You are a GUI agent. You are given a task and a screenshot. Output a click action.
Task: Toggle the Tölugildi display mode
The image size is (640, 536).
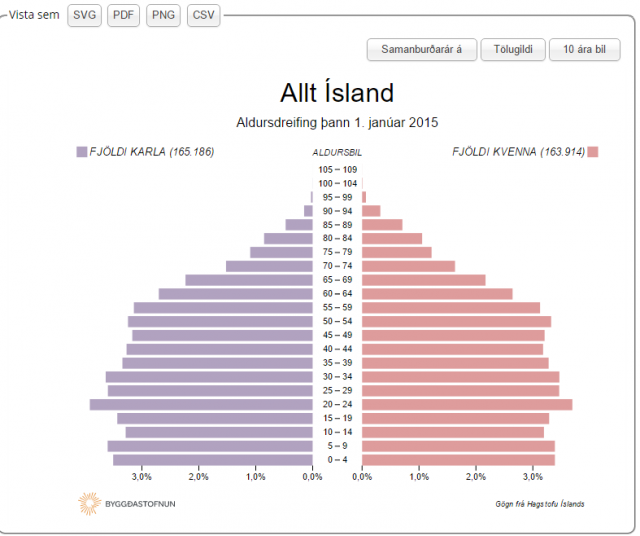[513, 49]
